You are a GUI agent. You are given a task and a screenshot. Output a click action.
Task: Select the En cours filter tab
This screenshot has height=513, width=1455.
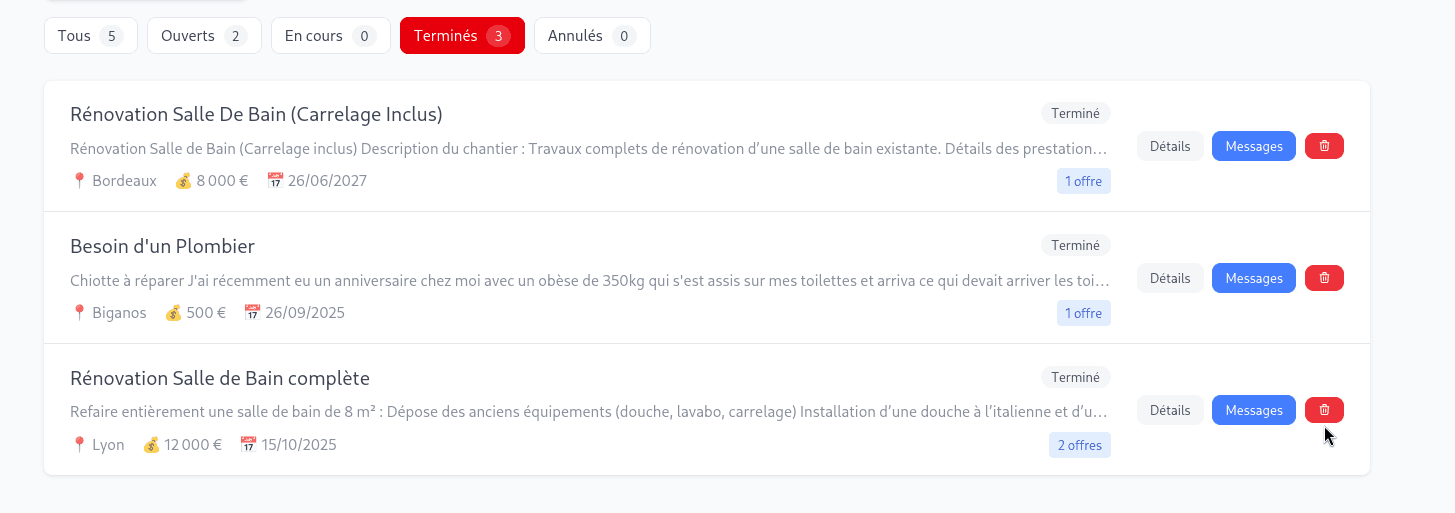(x=330, y=36)
